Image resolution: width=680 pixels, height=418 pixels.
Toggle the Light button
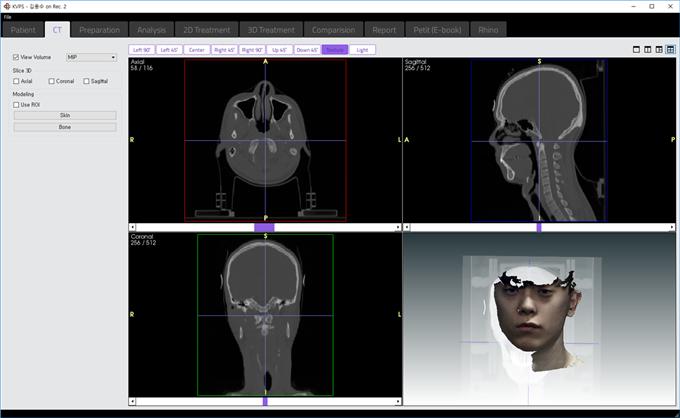point(362,50)
